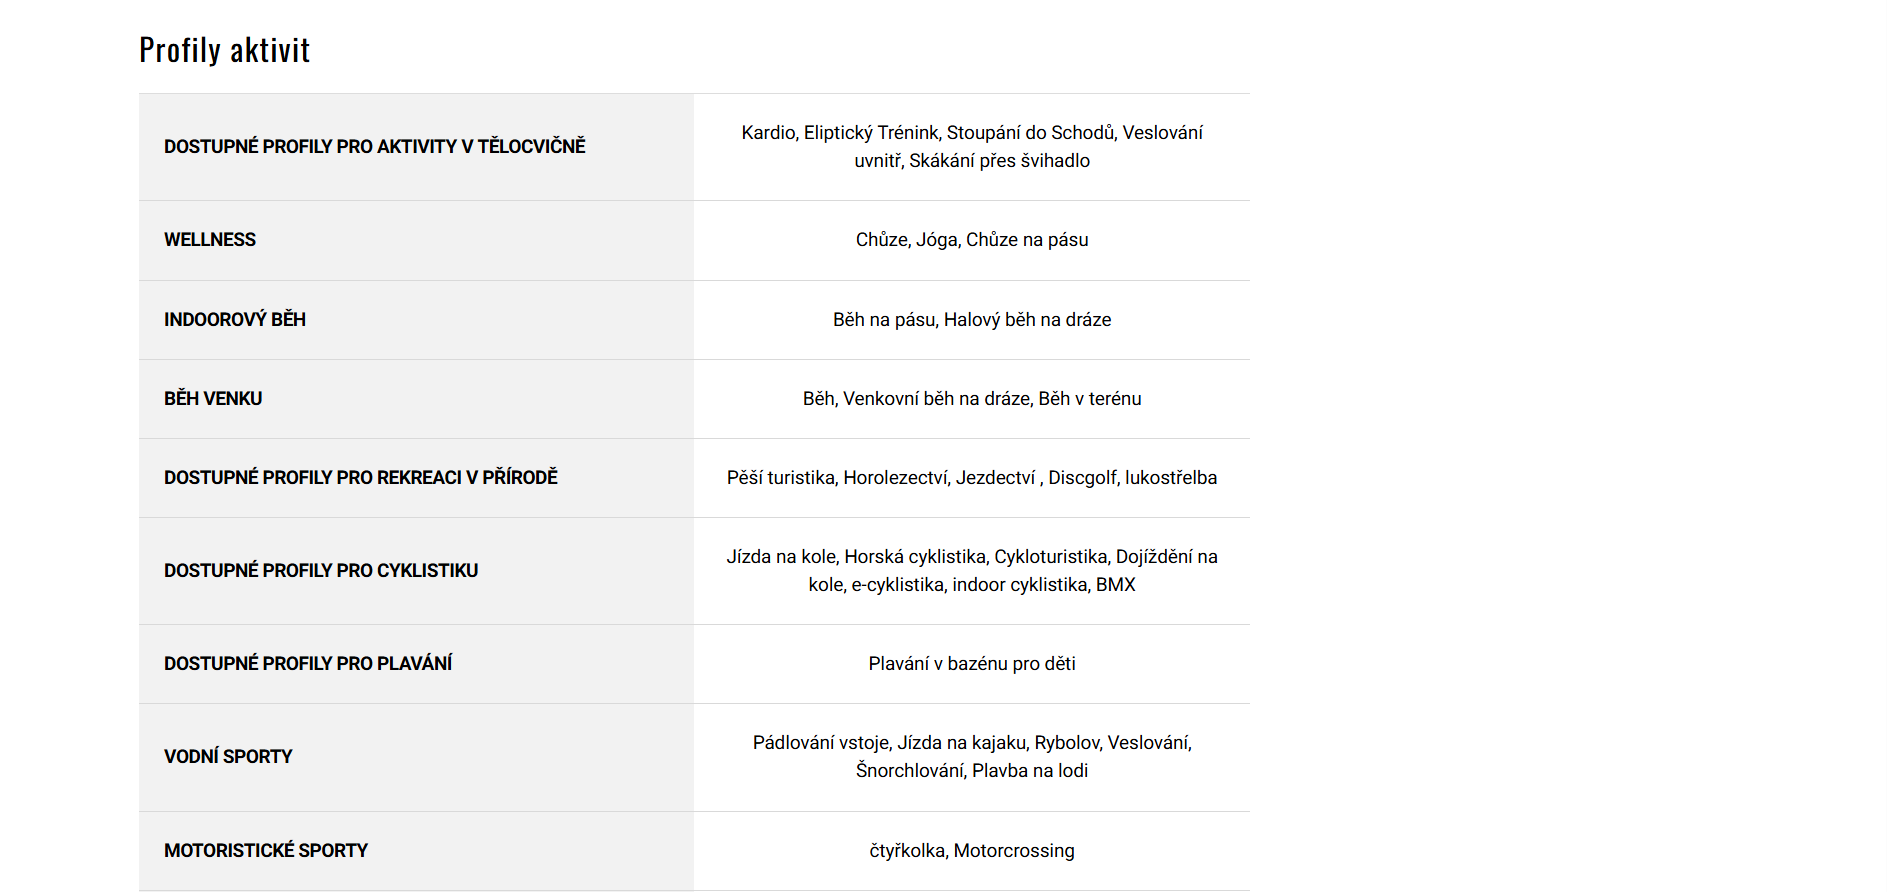Select the gym activity profiles row label

(374, 147)
